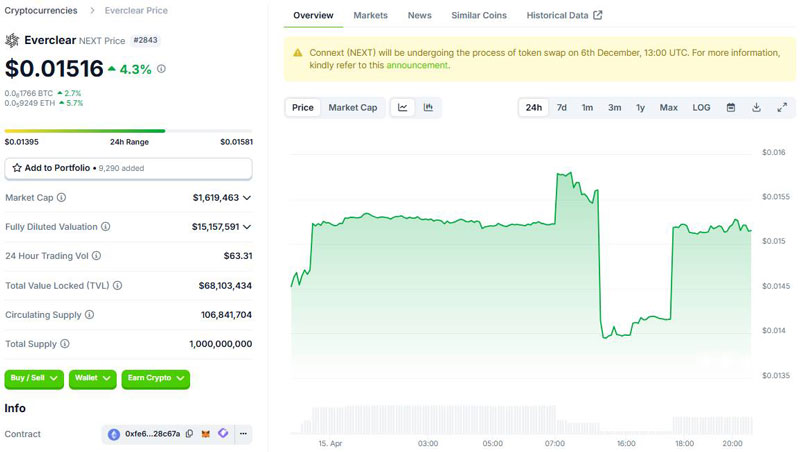Expand Market Cap value chevron
Screen dimensions: 800x452
[247, 197]
